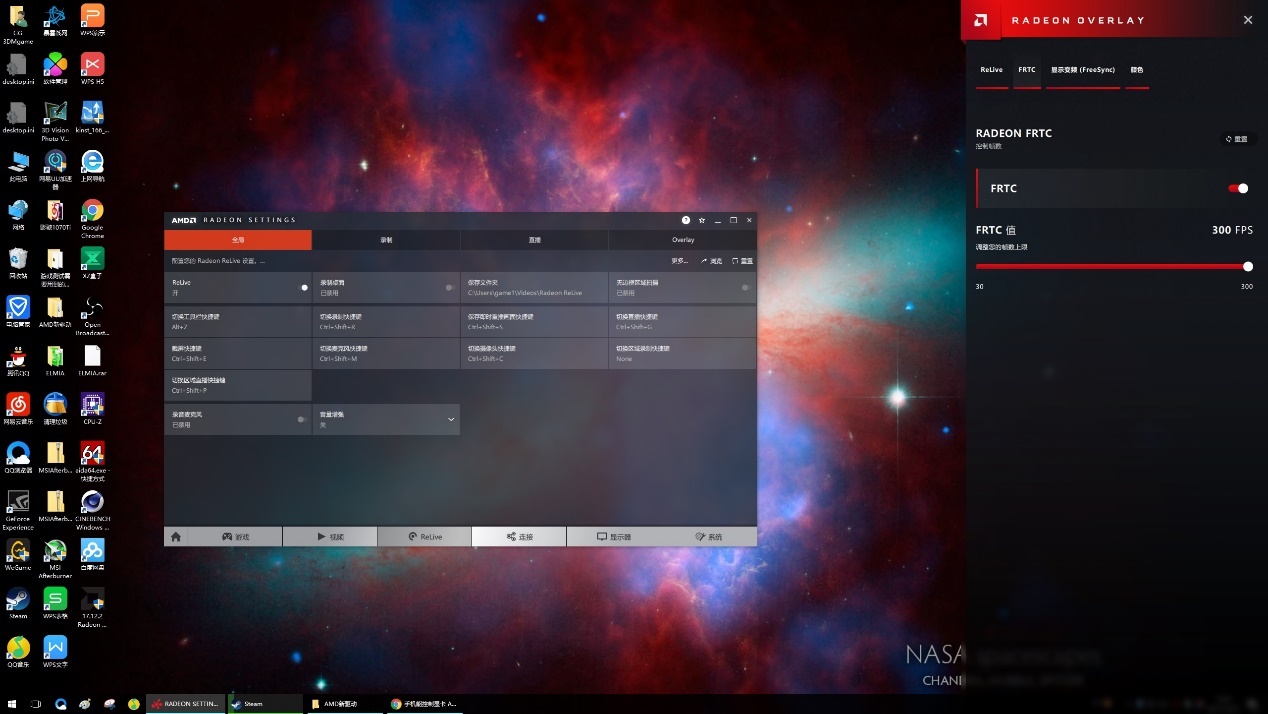Image resolution: width=1268 pixels, height=714 pixels.
Task: Click the Reset button in Radeon Settings
Action: (743, 261)
